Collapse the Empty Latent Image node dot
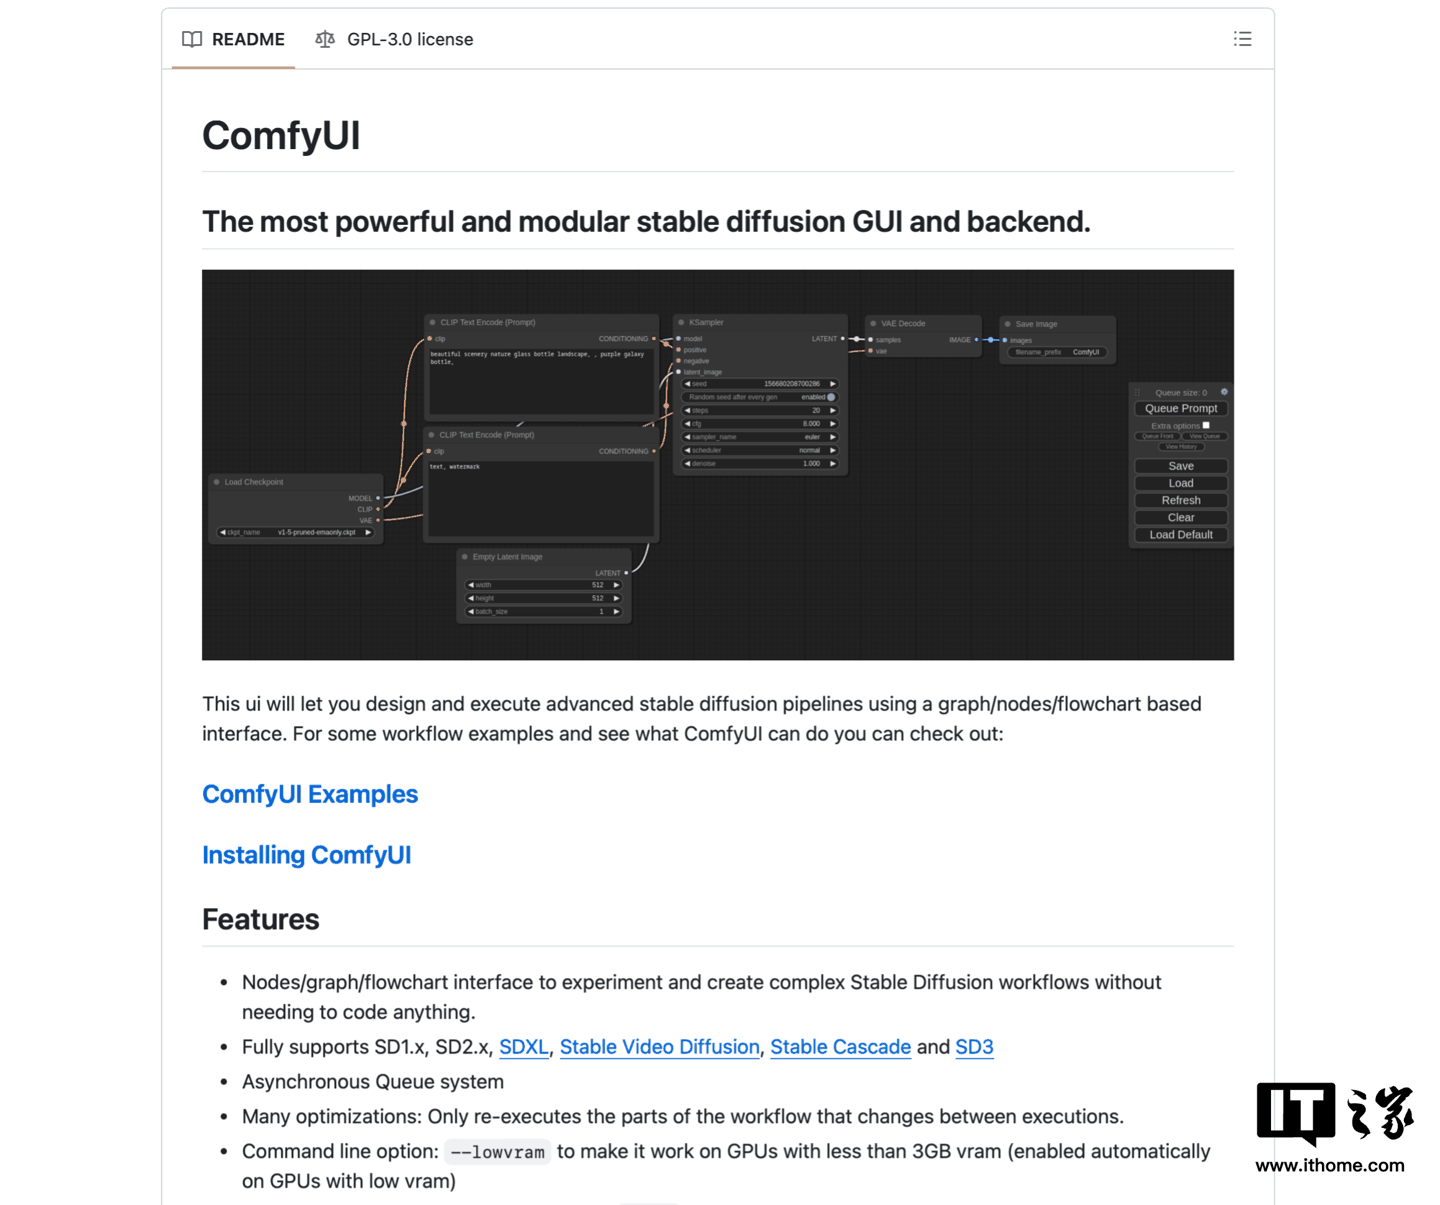The height and width of the screenshot is (1205, 1440). point(464,557)
